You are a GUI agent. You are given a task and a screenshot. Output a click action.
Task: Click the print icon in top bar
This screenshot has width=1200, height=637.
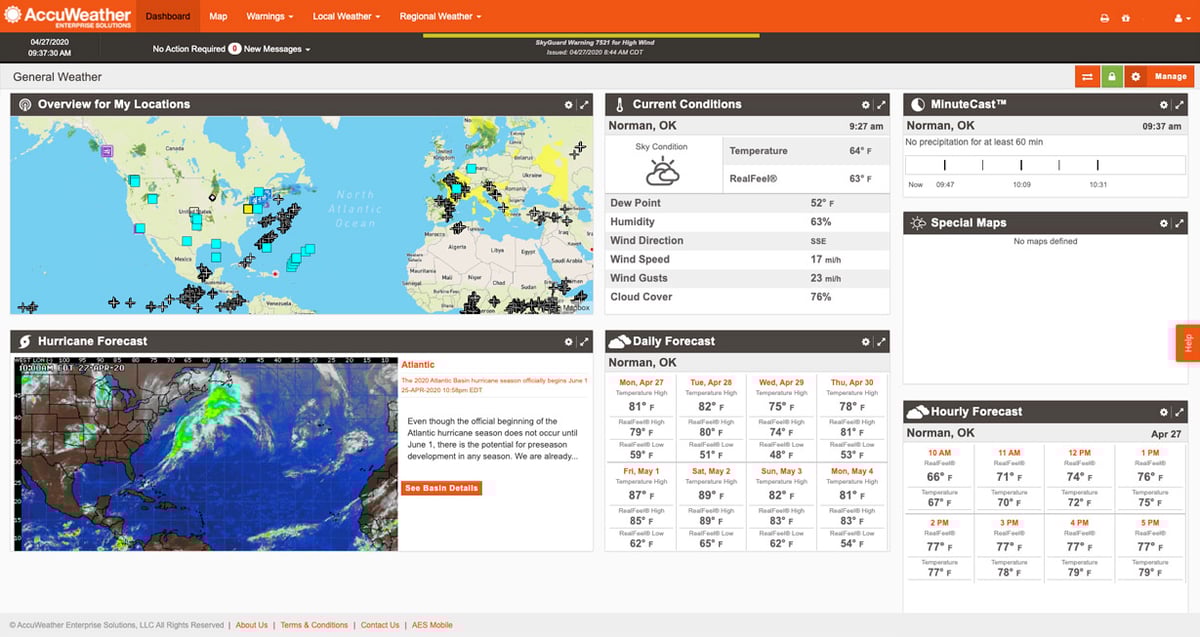click(x=1104, y=18)
